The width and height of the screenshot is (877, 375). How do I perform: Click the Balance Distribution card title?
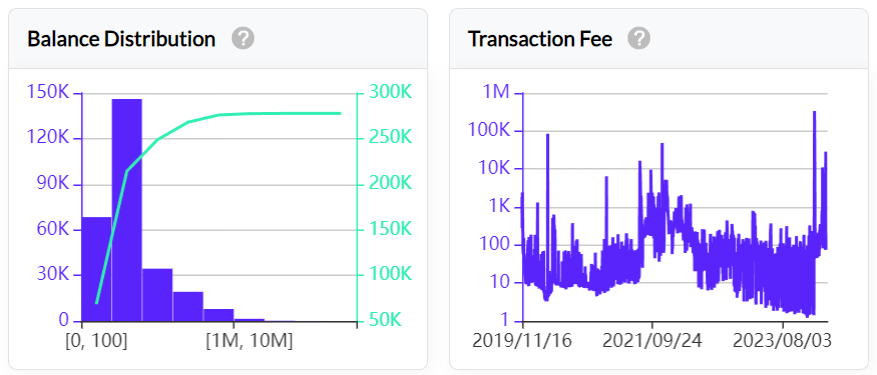(x=121, y=39)
